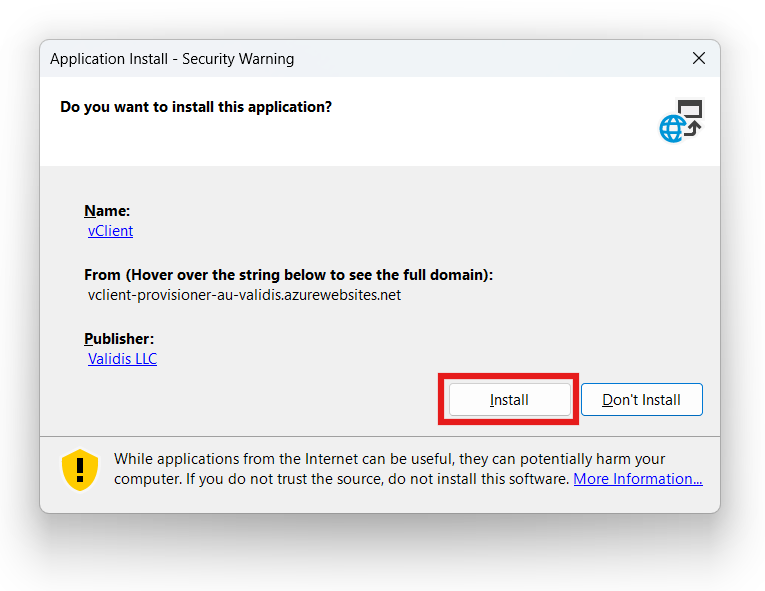The image size is (765, 591).
Task: Click the gray warning footer panel
Action: pos(400,500)
